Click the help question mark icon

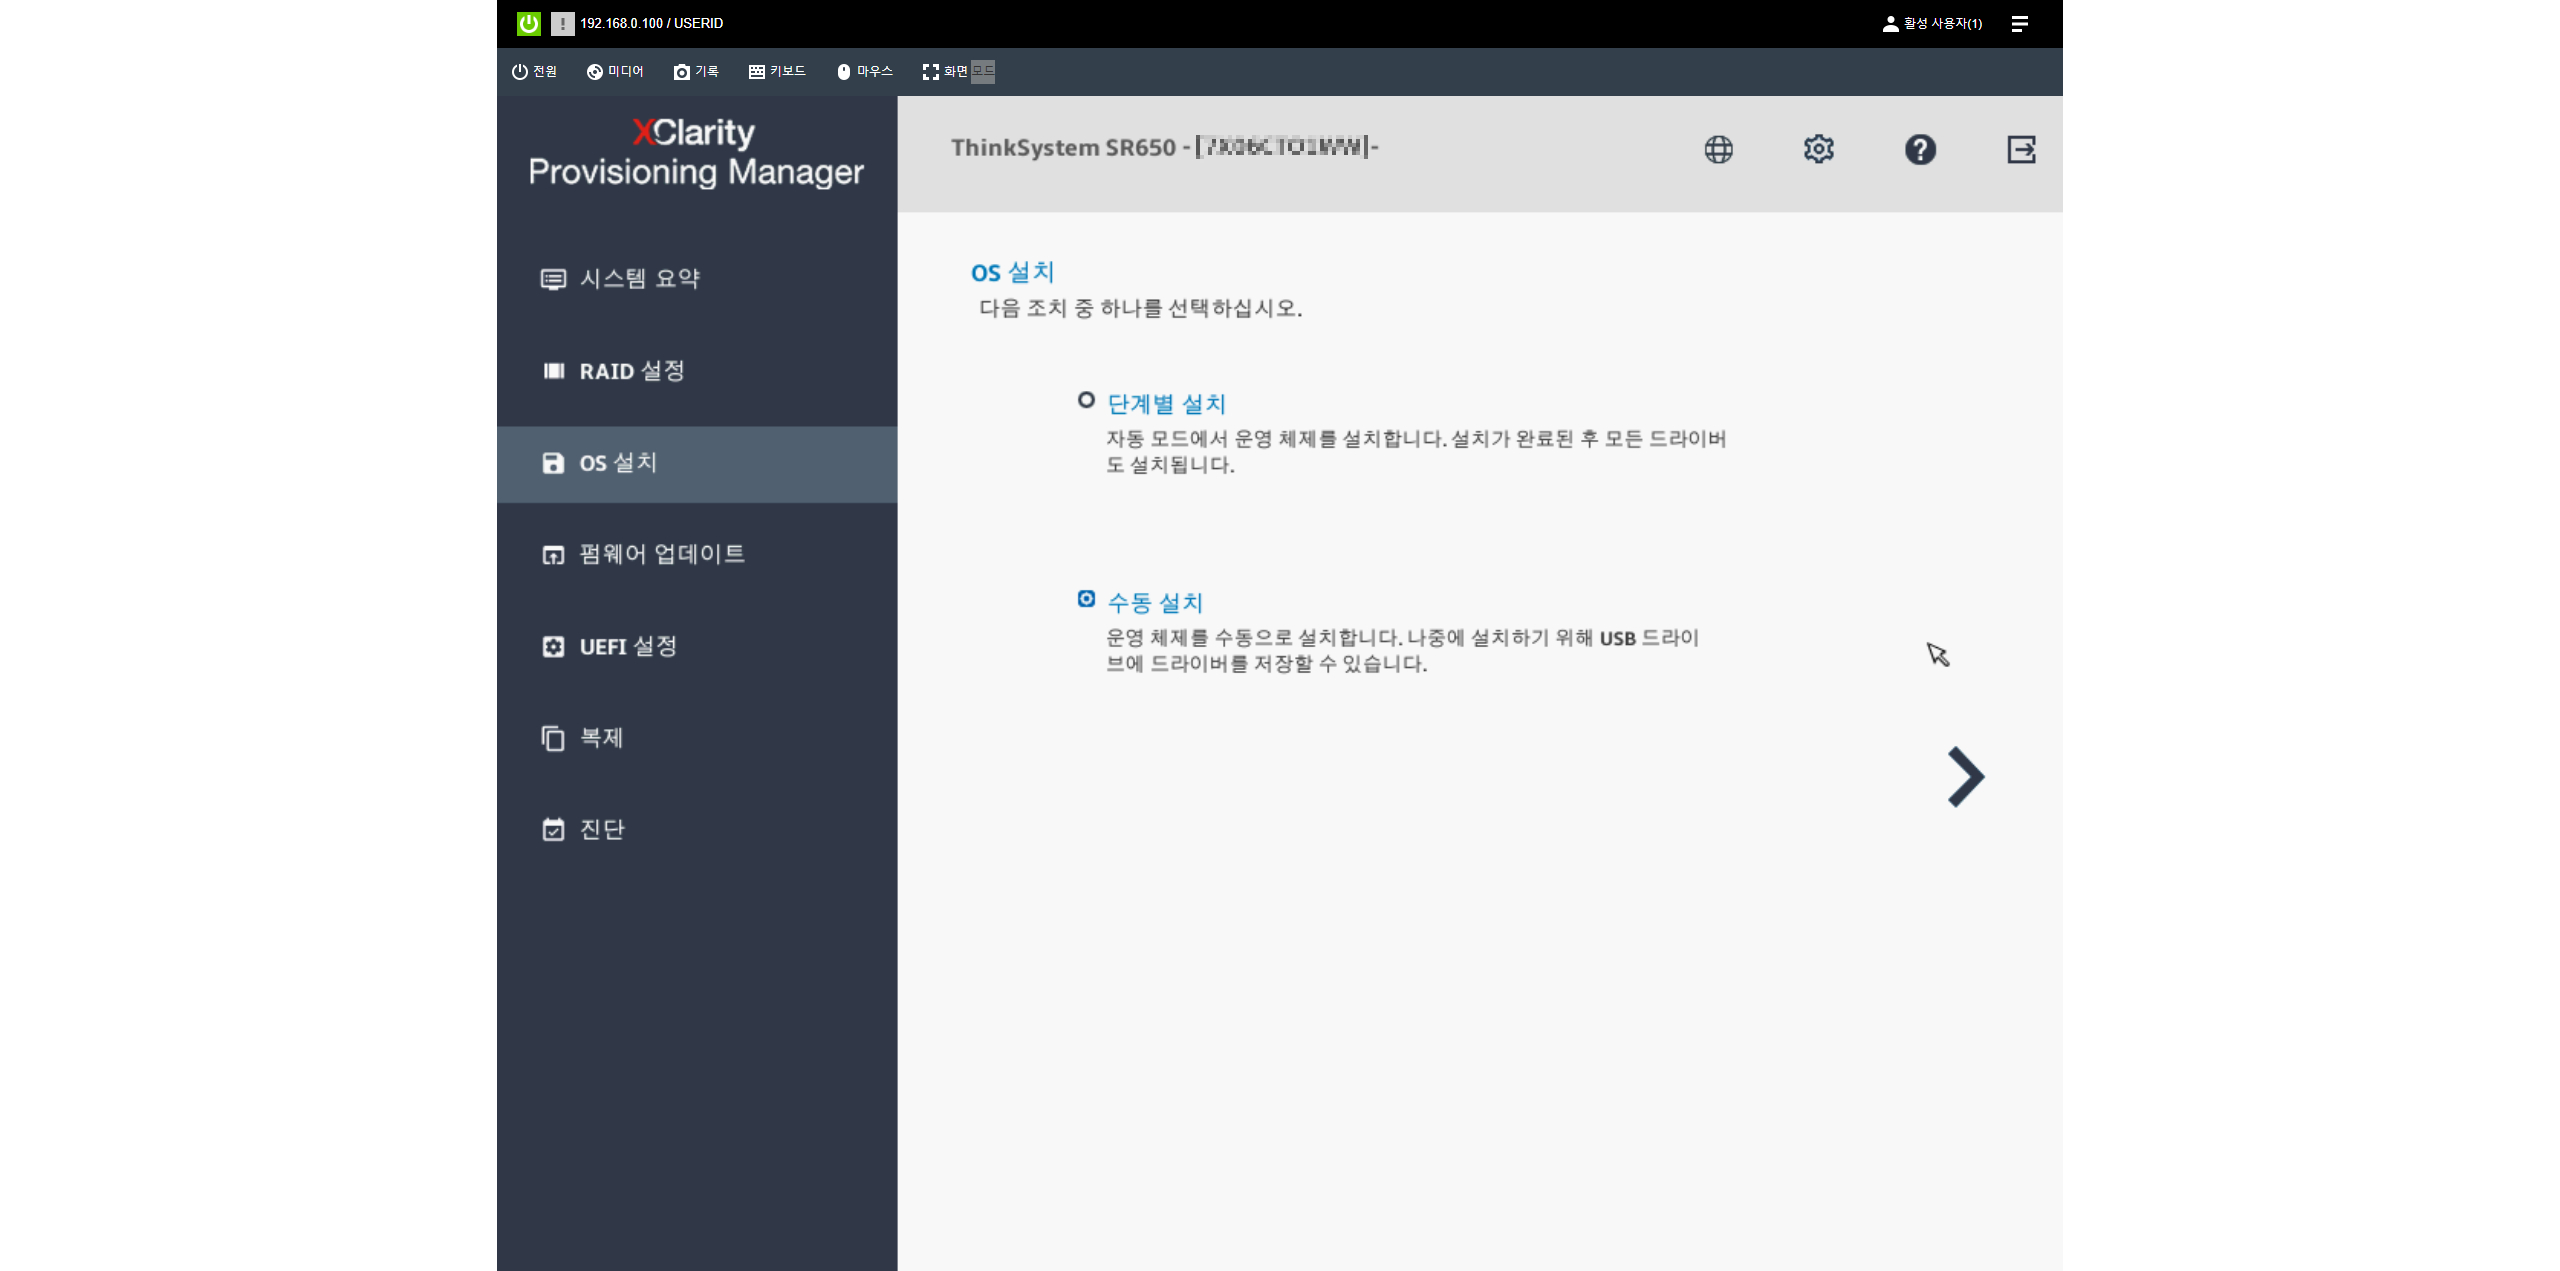(1919, 149)
